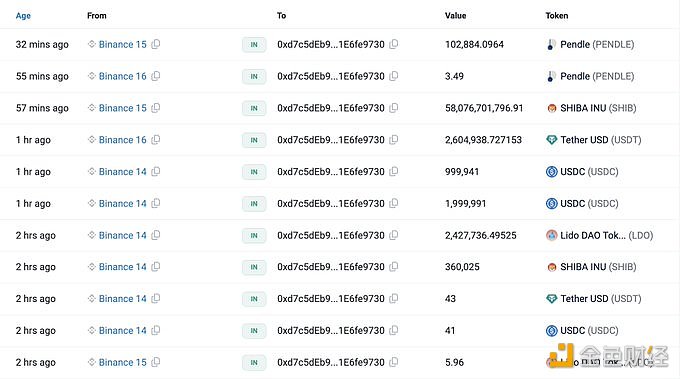Viewport: 680px width, 379px height.
Task: Click address 0xd7c5dEb9...1E6fe9730 in 55 mins ago row
Action: (331, 76)
